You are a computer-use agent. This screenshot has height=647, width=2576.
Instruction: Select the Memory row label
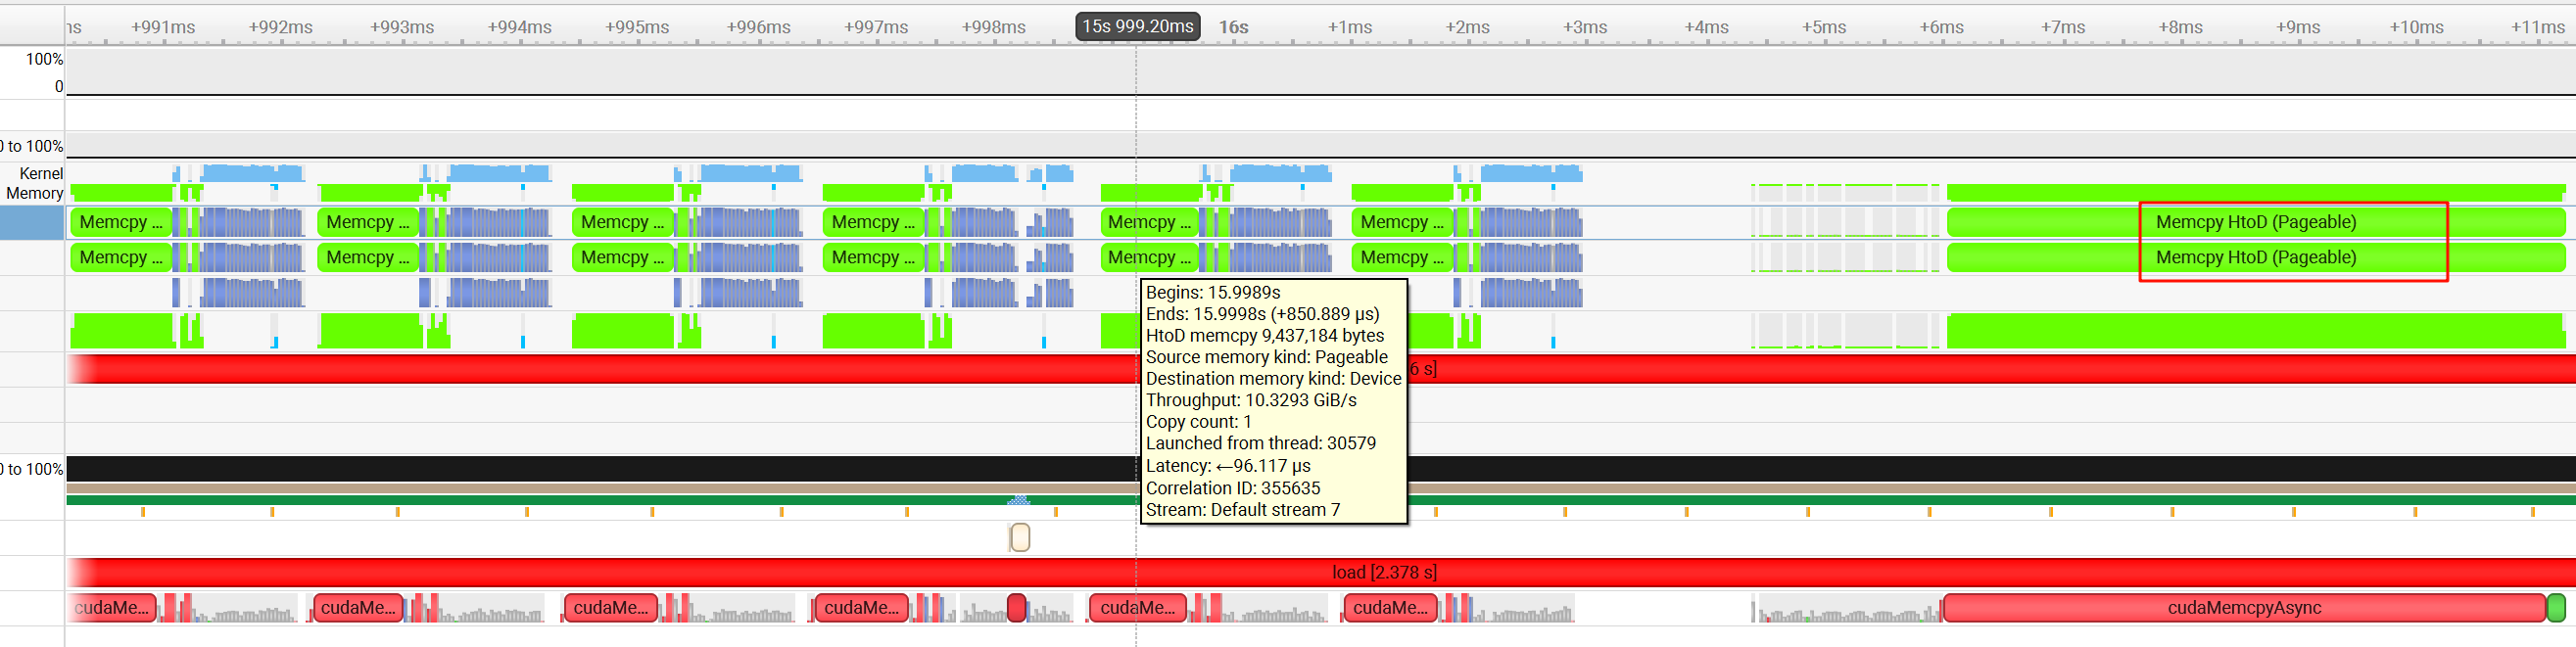click(x=35, y=193)
